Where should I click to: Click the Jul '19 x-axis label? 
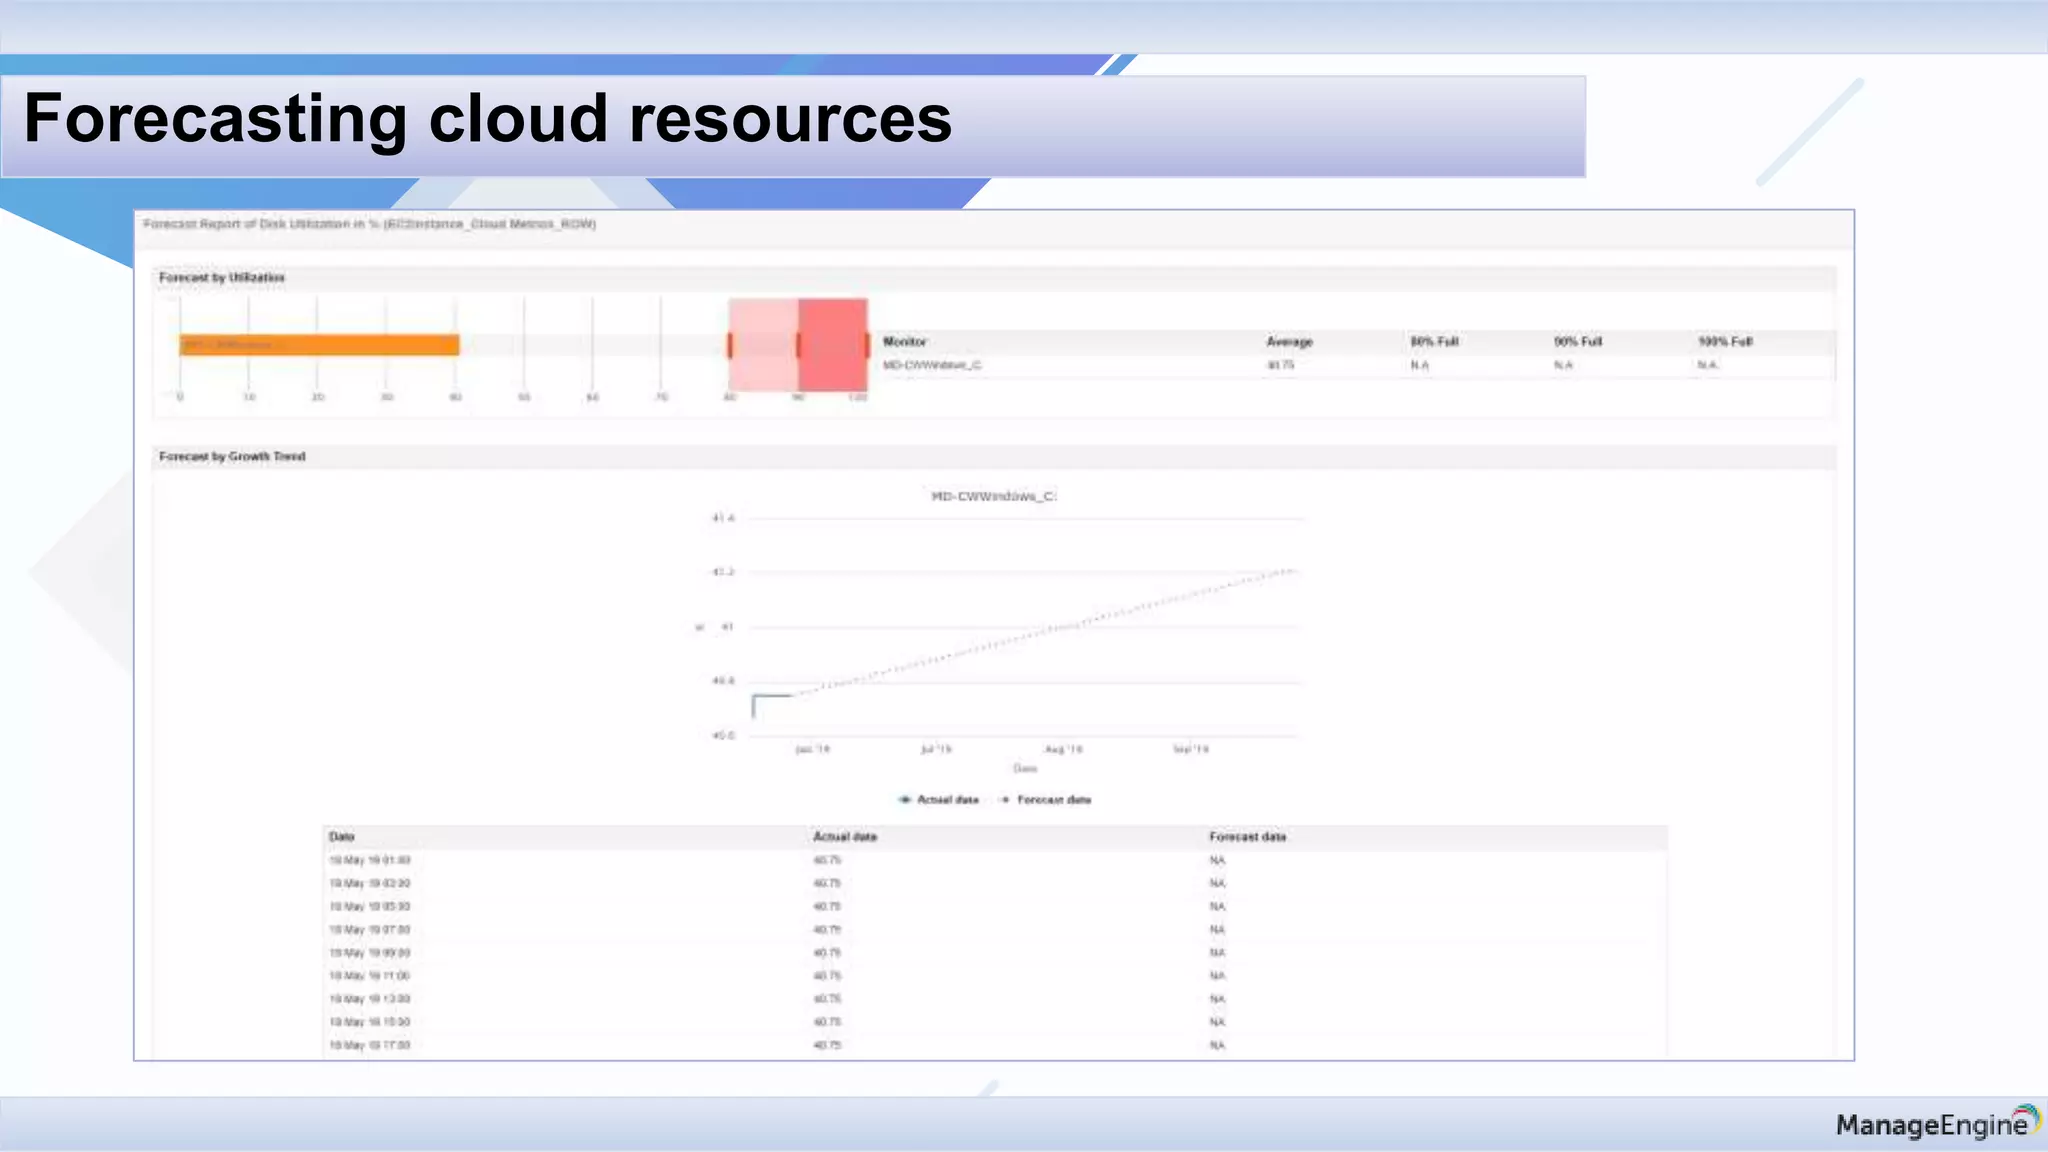936,749
